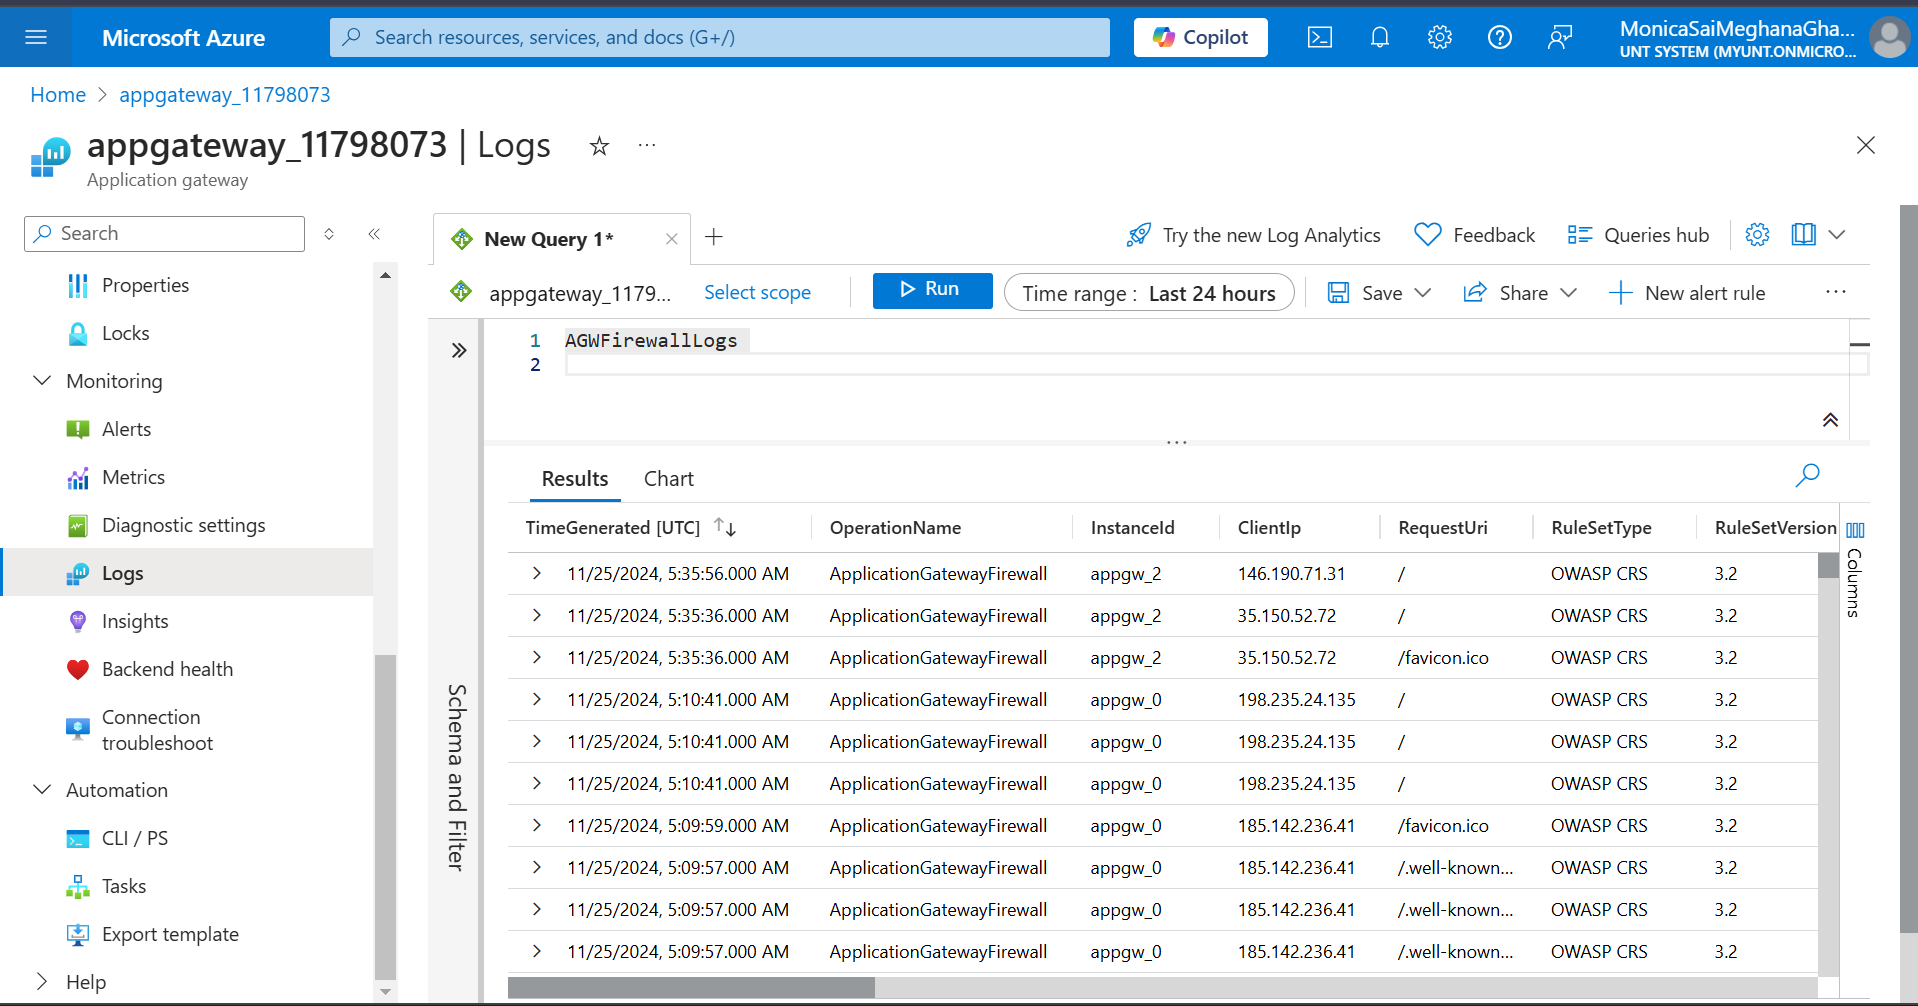Screen dimensions: 1918x1006
Task: Favorite this resource with the star
Action: 599,146
